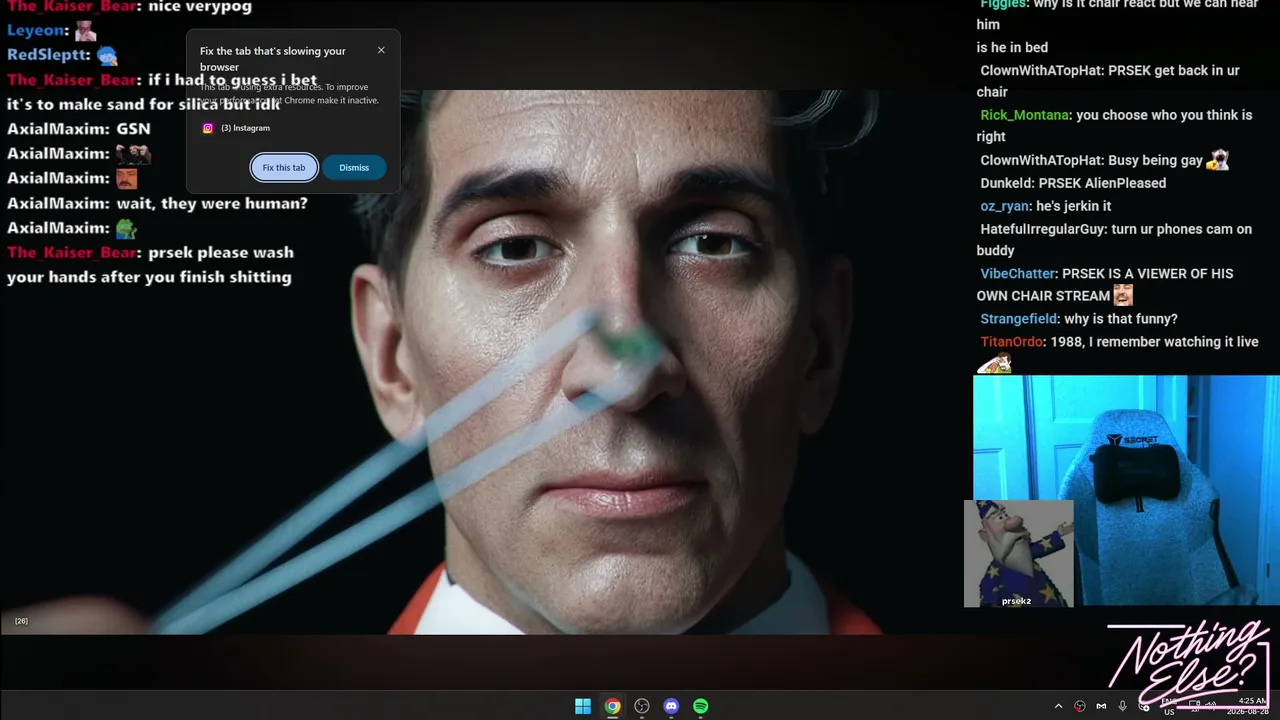Screen dimensions: 1280x720
Task: Click the emote after 'Busy being gay'
Action: coord(1217,160)
